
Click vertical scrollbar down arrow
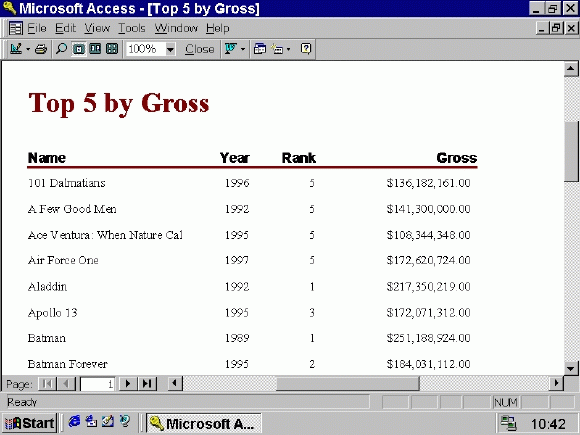571,368
